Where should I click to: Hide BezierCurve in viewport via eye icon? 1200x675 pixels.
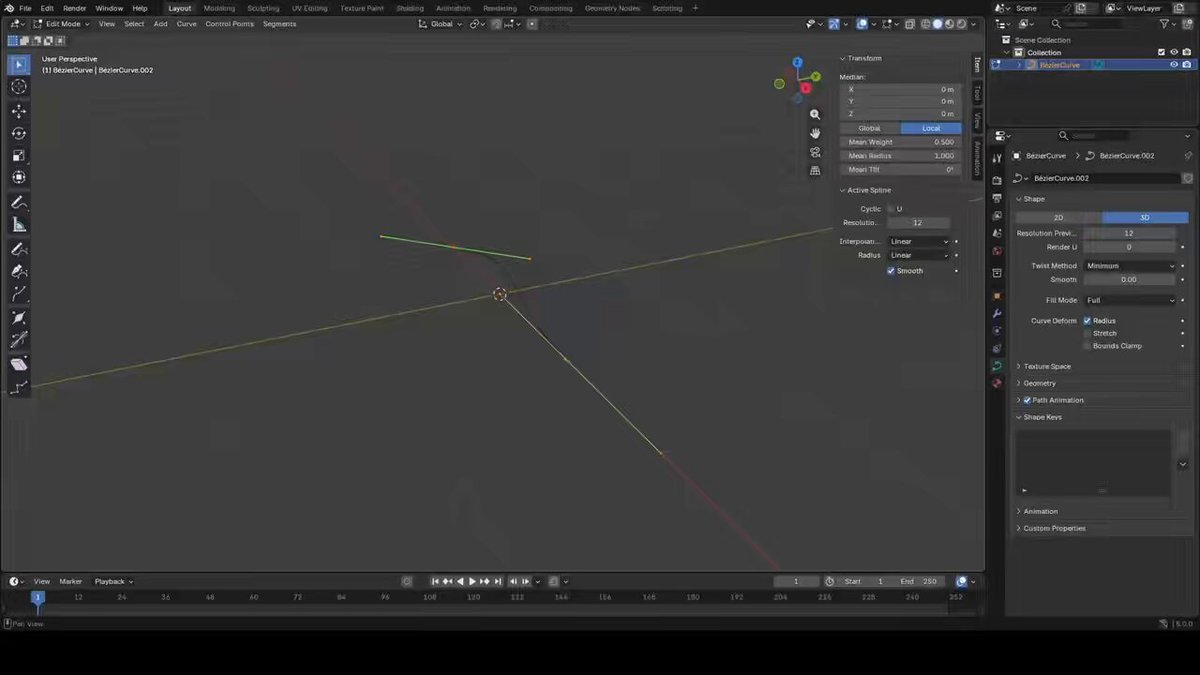pos(1174,65)
